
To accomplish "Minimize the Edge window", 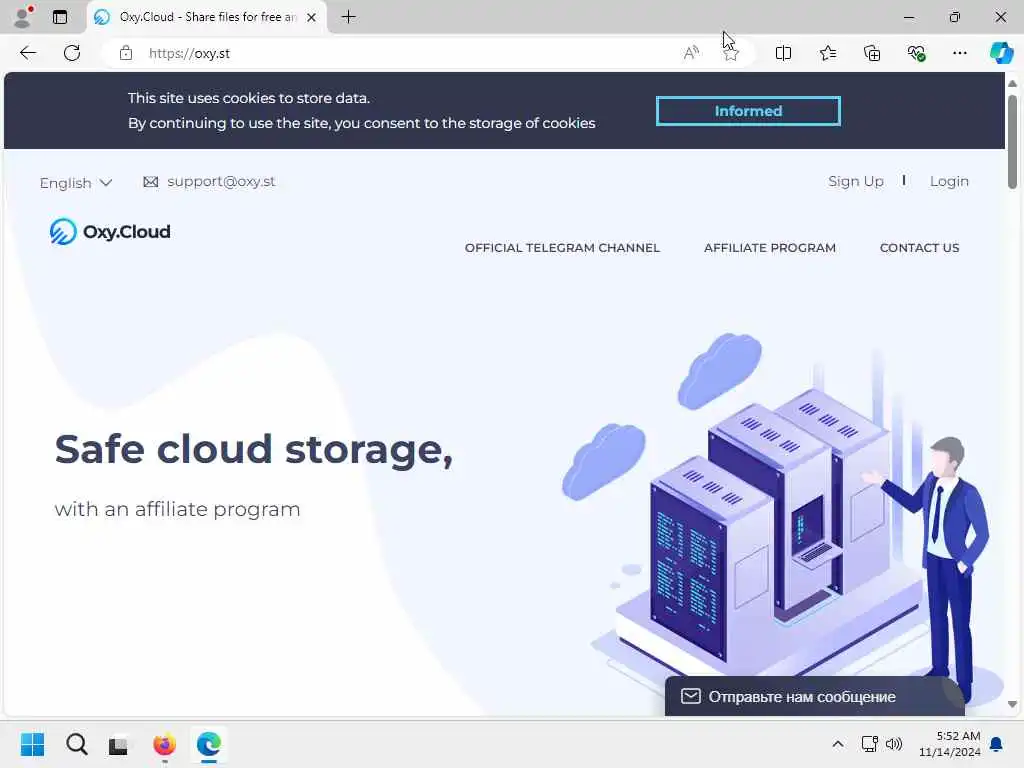I will (x=908, y=17).
